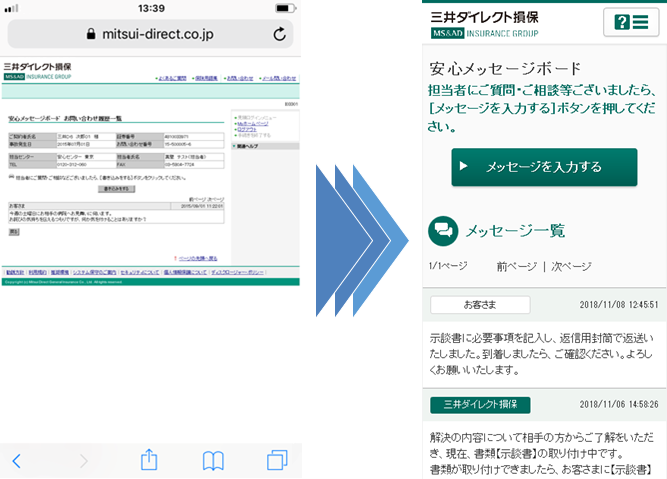667x479 pixels.
Task: Open the Safari tabs overview icon
Action: tap(277, 460)
